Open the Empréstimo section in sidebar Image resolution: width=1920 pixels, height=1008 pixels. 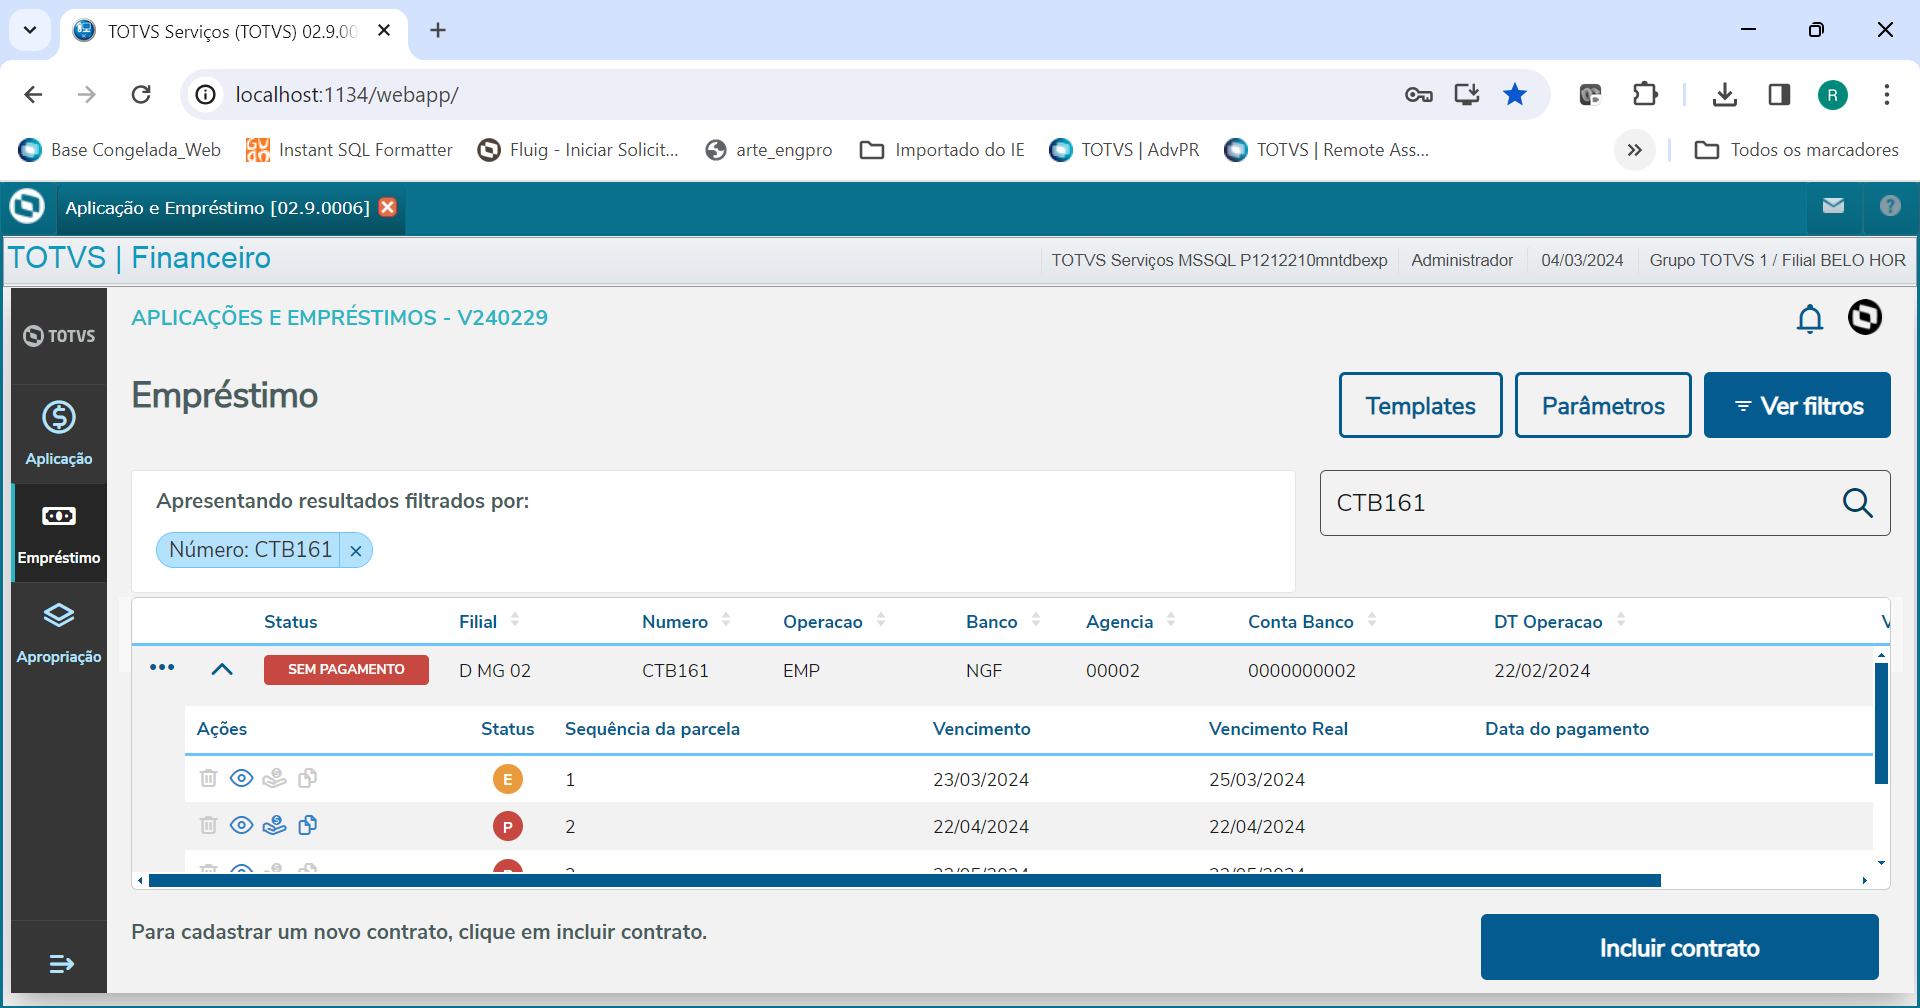[59, 533]
